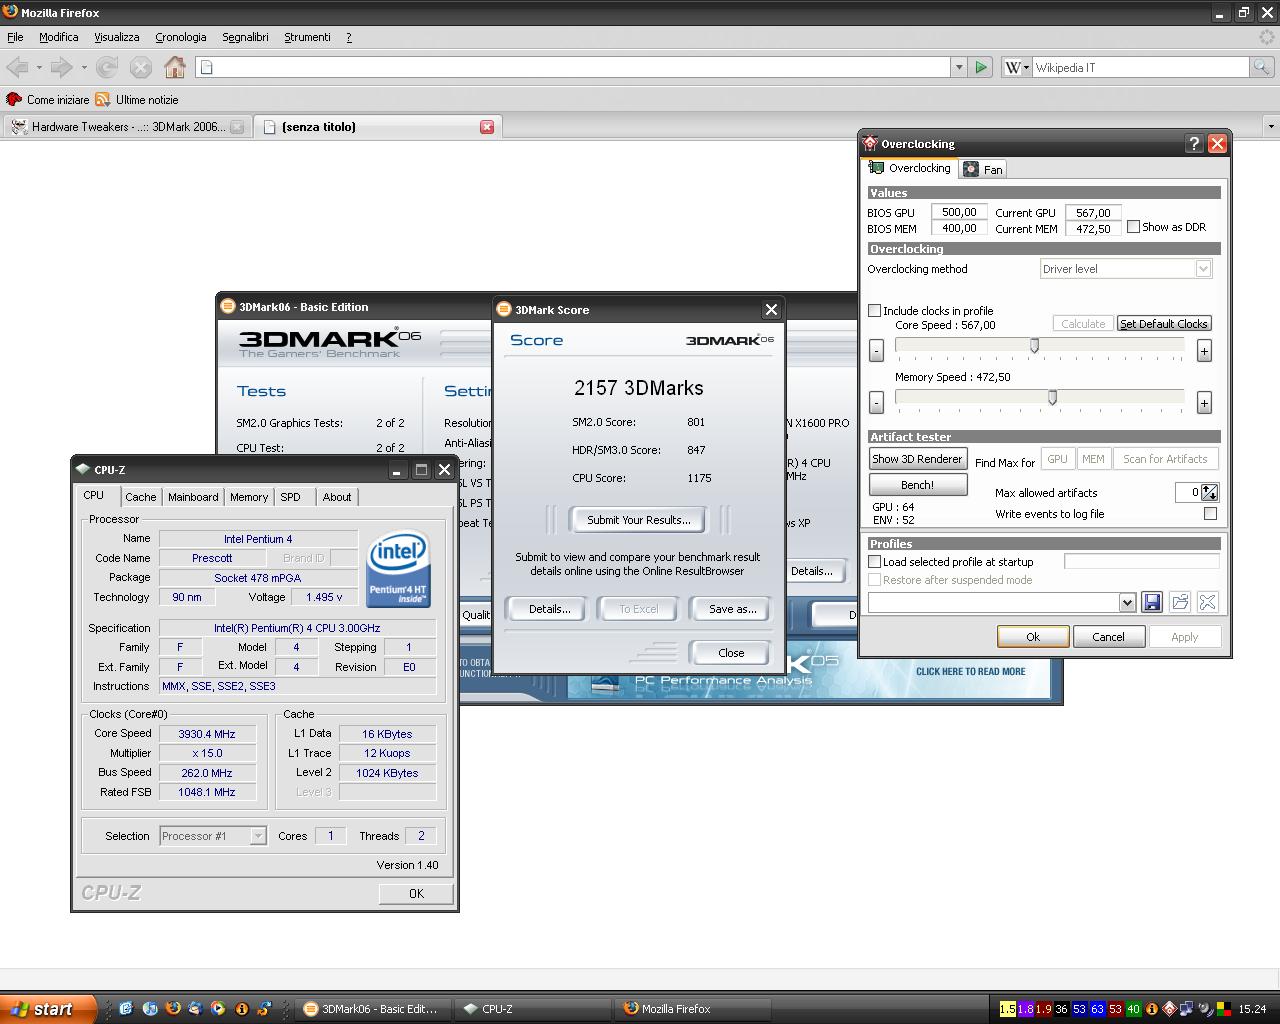
Task: Click the Firefox address bar field
Action: [573, 67]
